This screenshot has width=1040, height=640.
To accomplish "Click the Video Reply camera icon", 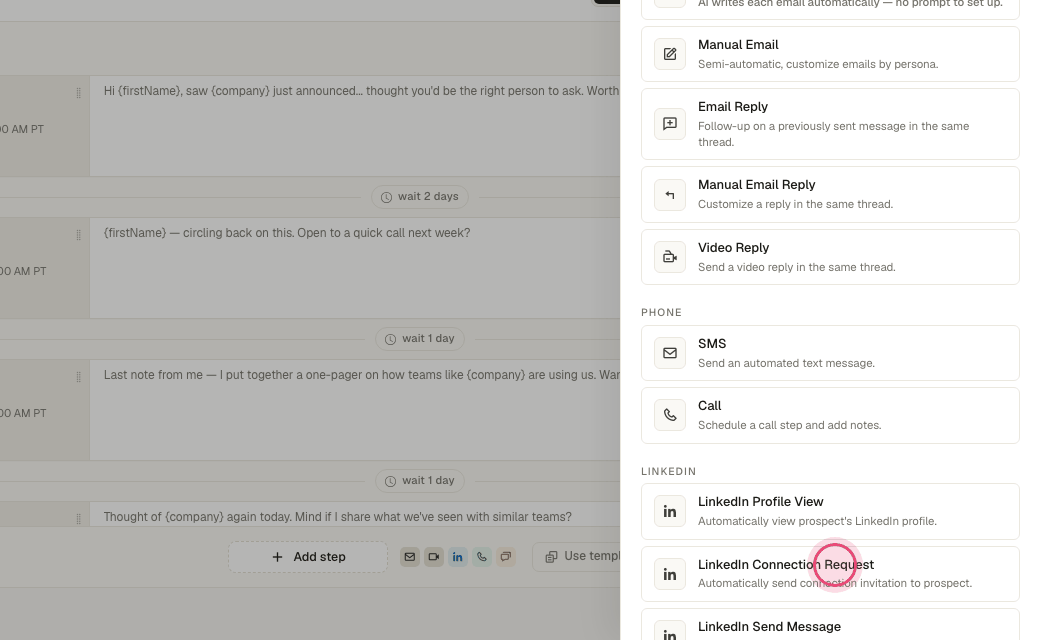I will coord(670,257).
